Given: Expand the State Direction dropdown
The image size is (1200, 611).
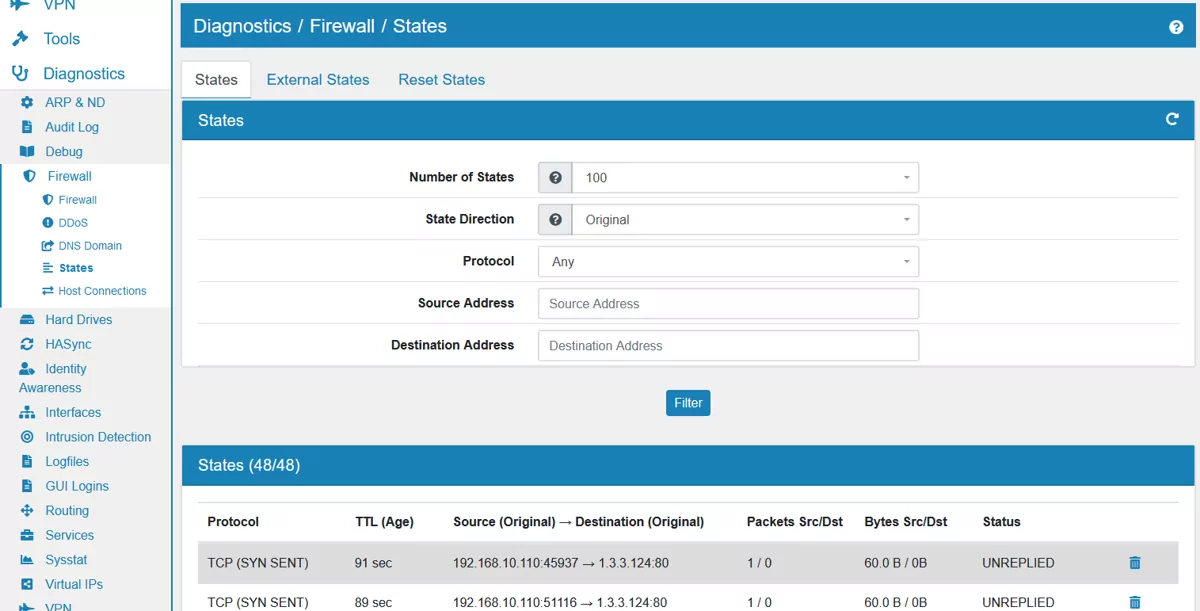Looking at the screenshot, I should tap(745, 220).
